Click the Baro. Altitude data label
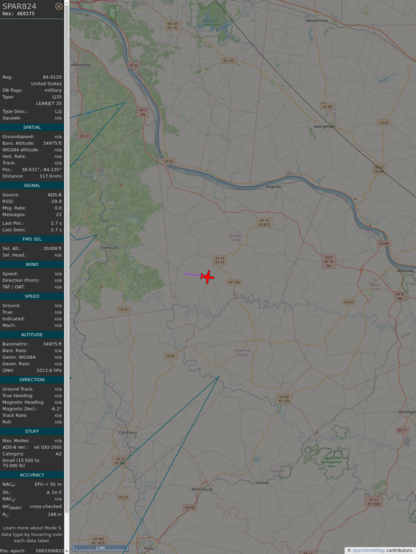Image resolution: width=416 pixels, height=554 pixels. click(18, 143)
